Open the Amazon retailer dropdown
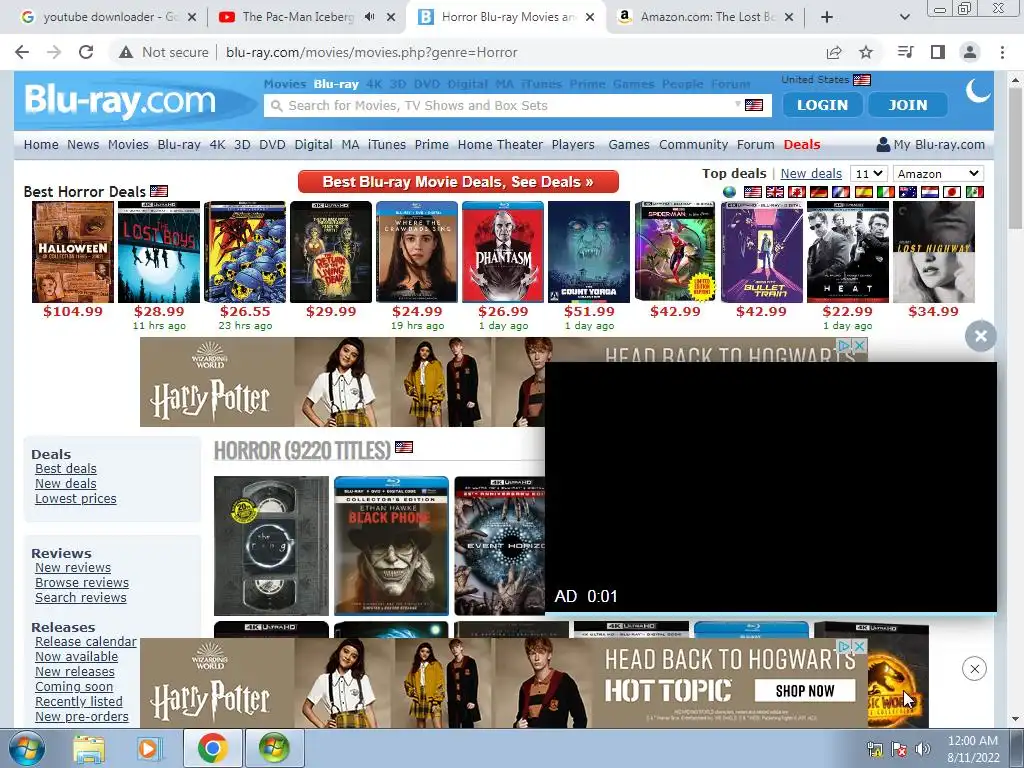Image resolution: width=1024 pixels, height=768 pixels. pyautogui.click(x=937, y=174)
